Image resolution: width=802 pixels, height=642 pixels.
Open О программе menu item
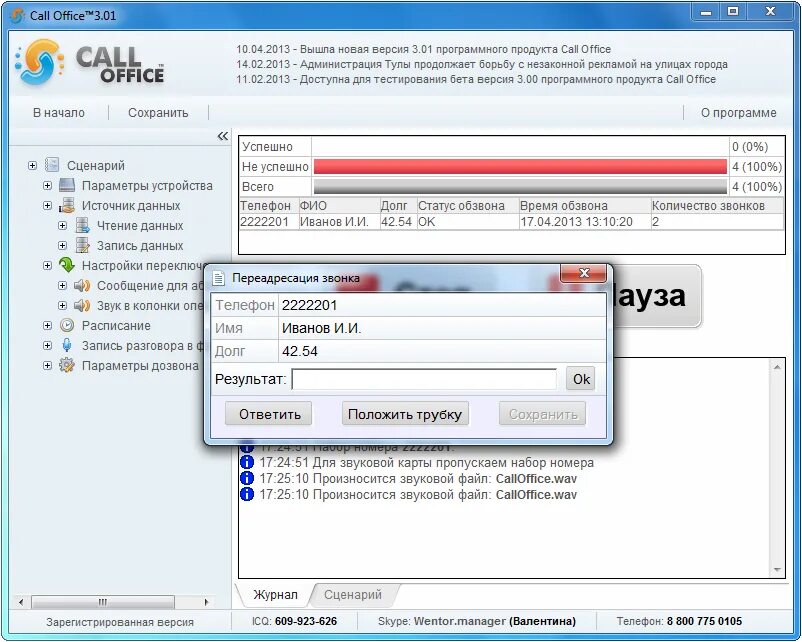[738, 113]
